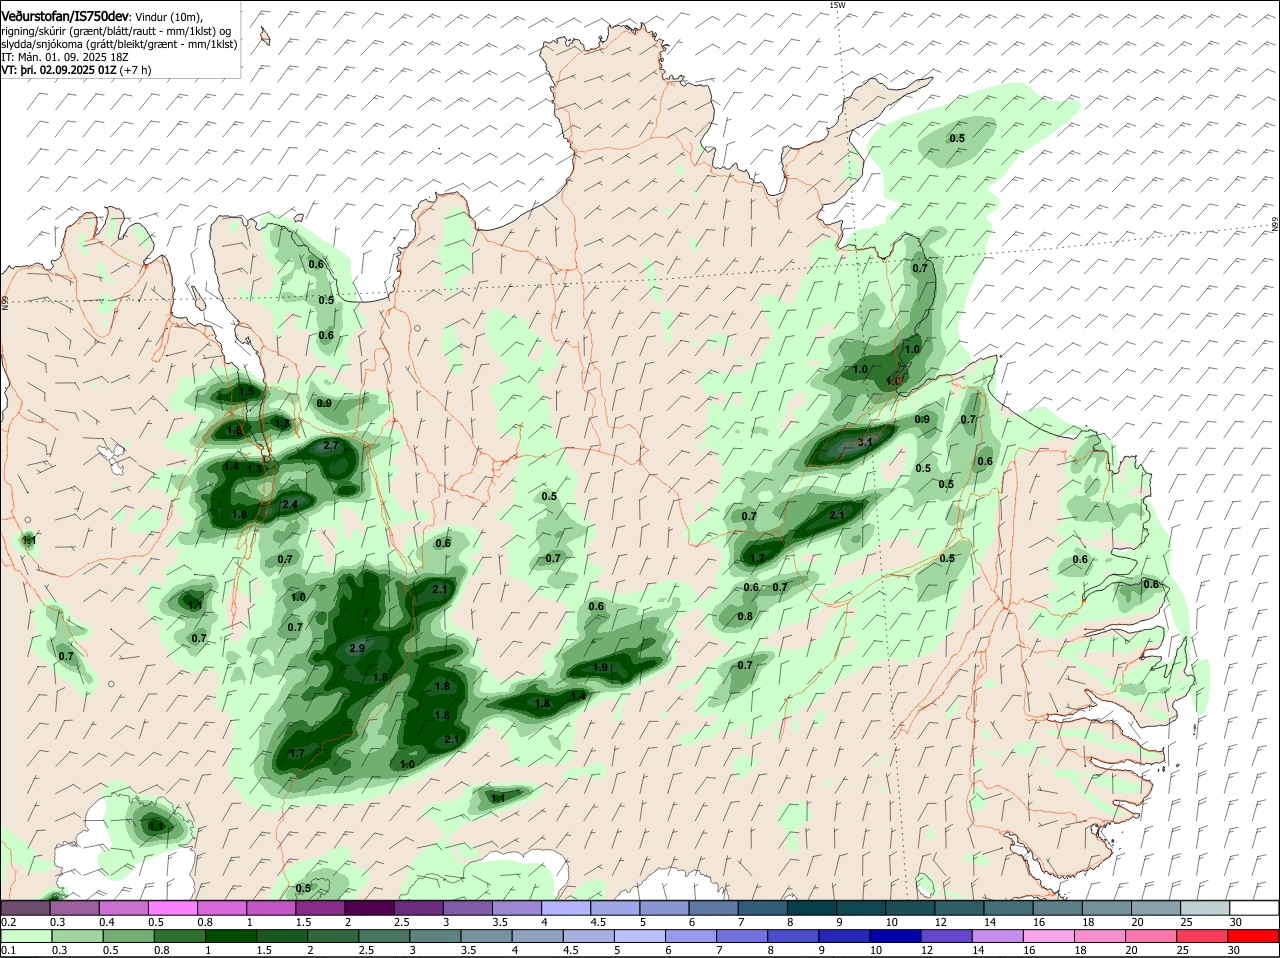Image resolution: width=1280 pixels, height=958 pixels.
Task: Select the medium green swatch above rain label 0.5
Action: (128, 937)
